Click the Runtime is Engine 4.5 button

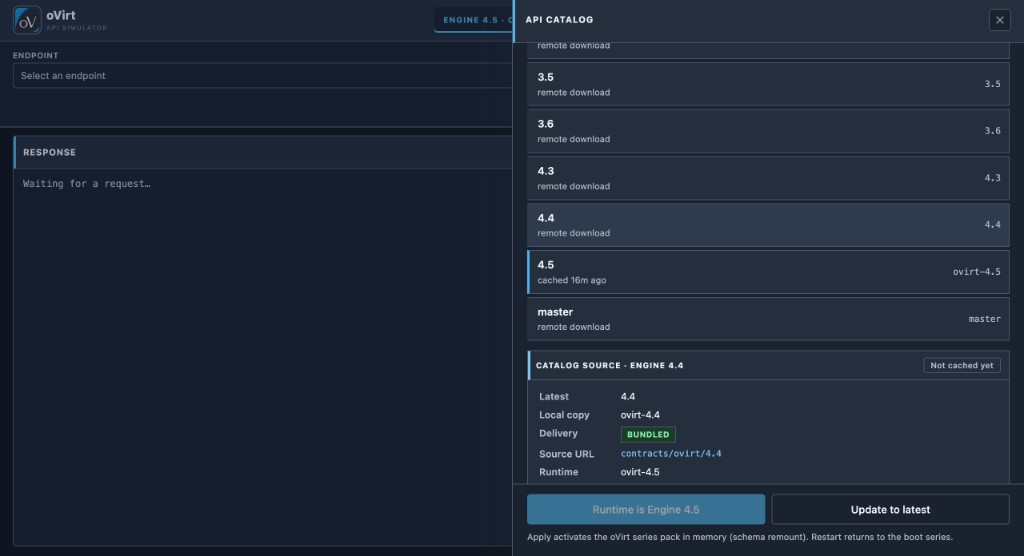pyautogui.click(x=646, y=510)
